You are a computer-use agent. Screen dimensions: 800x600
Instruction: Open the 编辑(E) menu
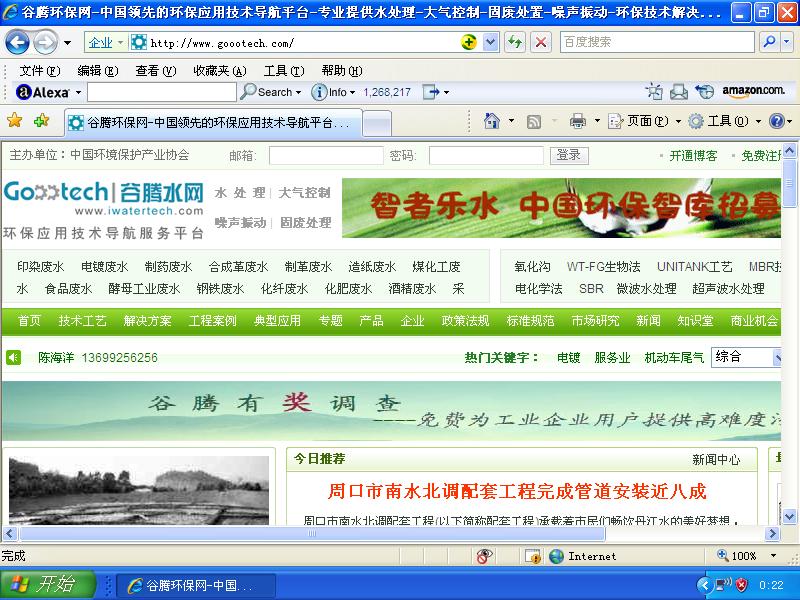[x=98, y=70]
